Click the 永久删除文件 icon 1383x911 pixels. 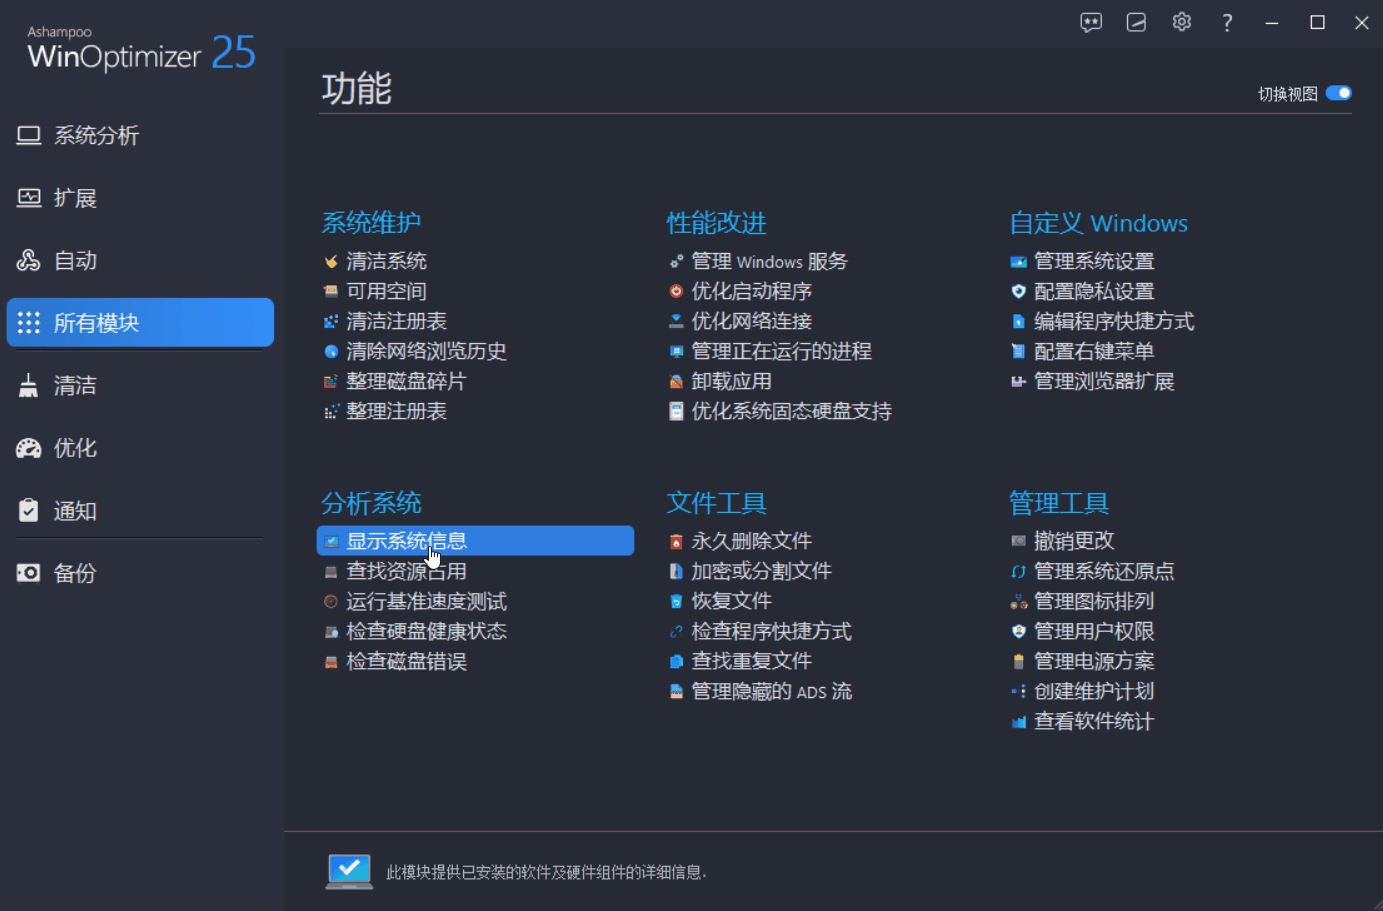pos(676,542)
